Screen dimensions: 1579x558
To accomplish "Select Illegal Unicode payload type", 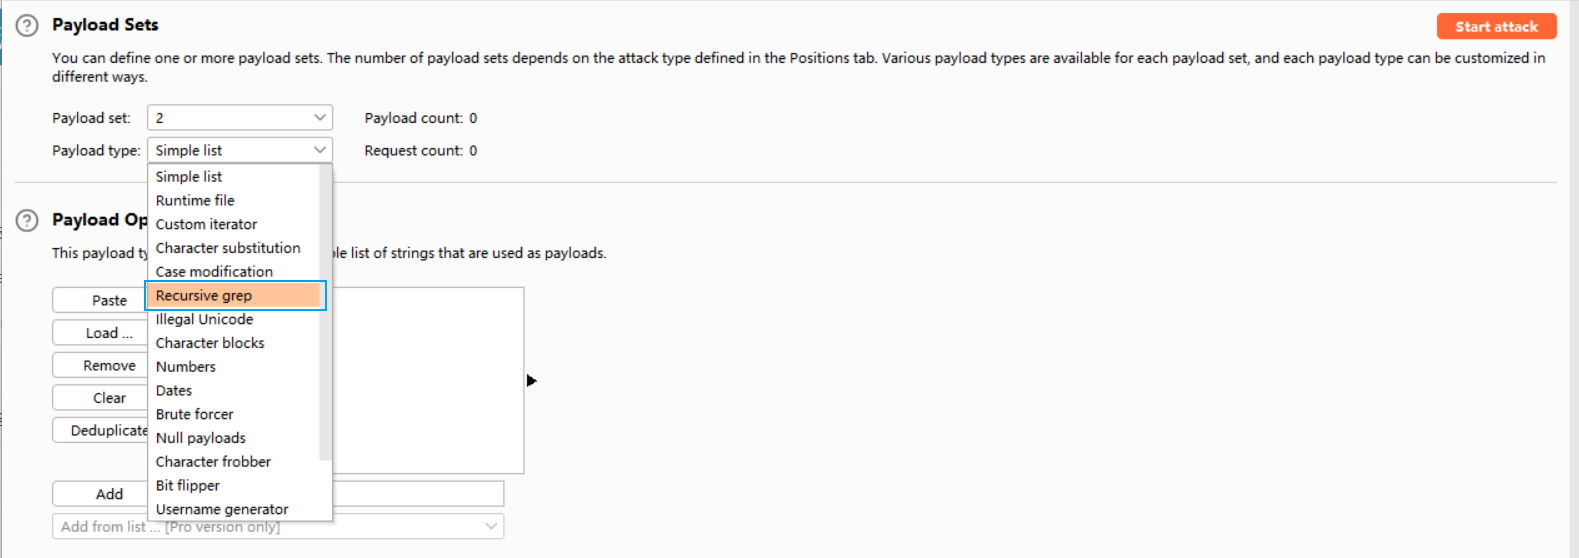I will click(204, 319).
